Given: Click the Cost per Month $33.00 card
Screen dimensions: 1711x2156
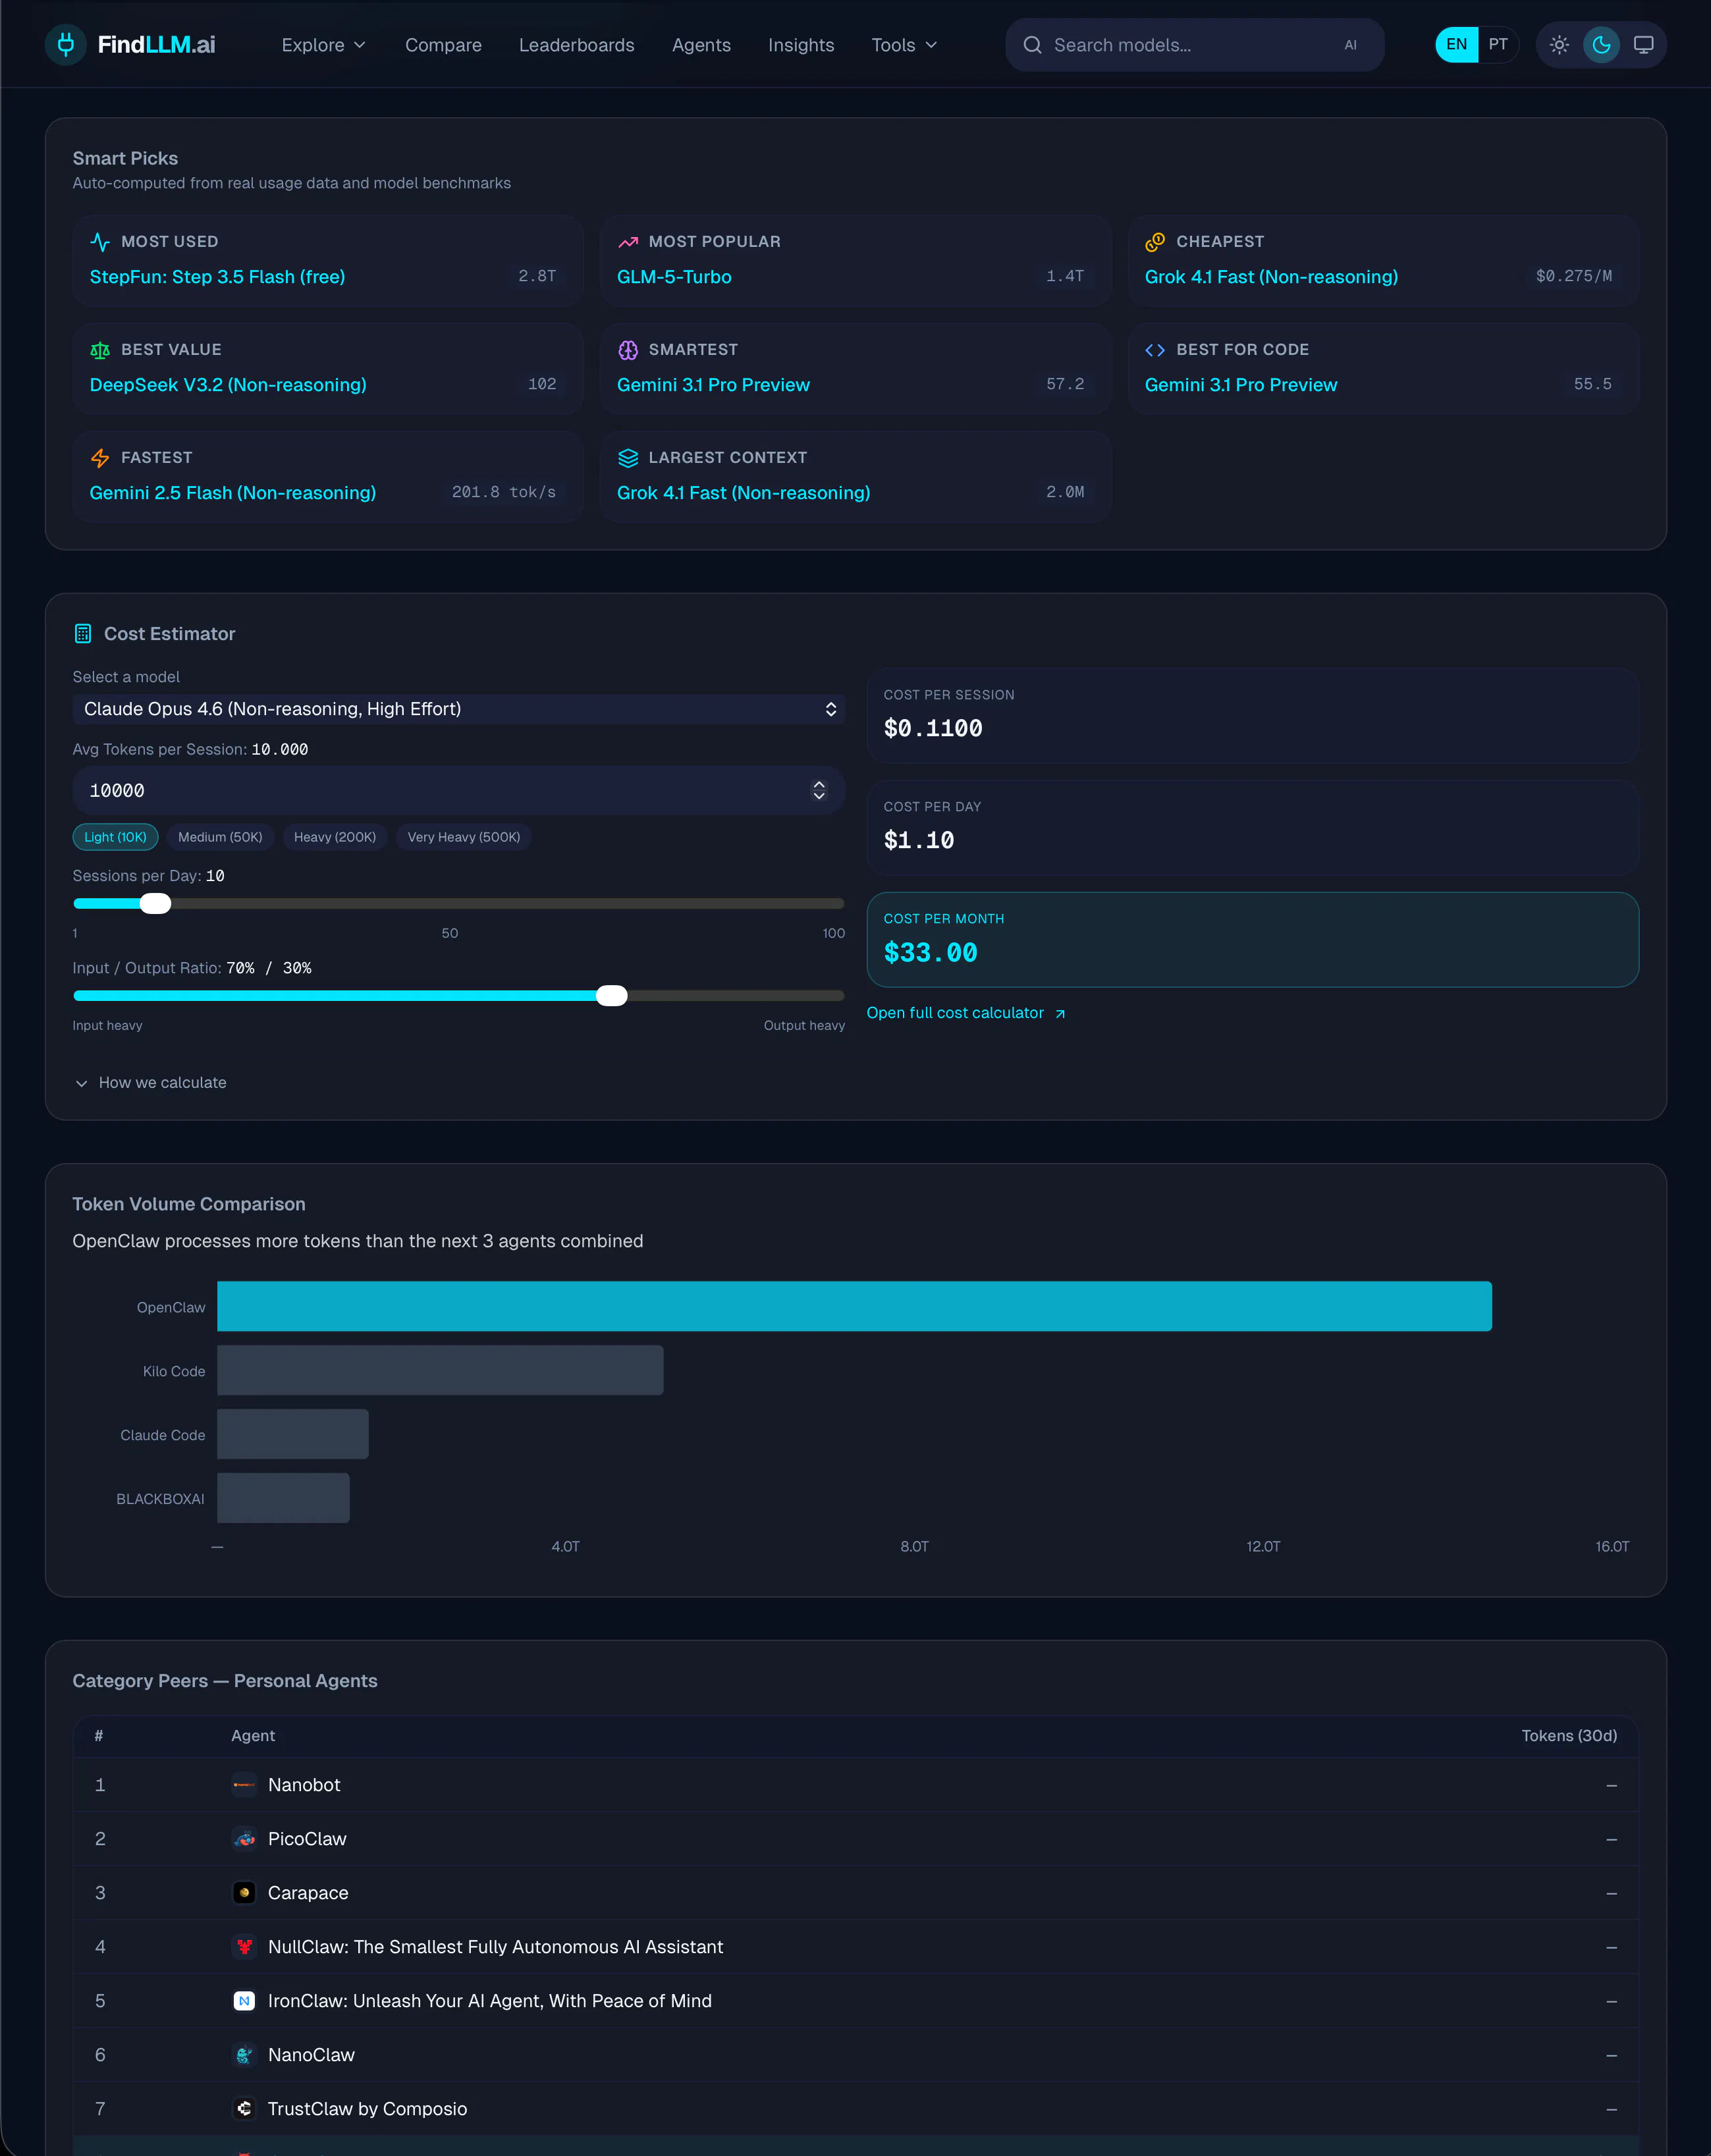Looking at the screenshot, I should [1252, 940].
